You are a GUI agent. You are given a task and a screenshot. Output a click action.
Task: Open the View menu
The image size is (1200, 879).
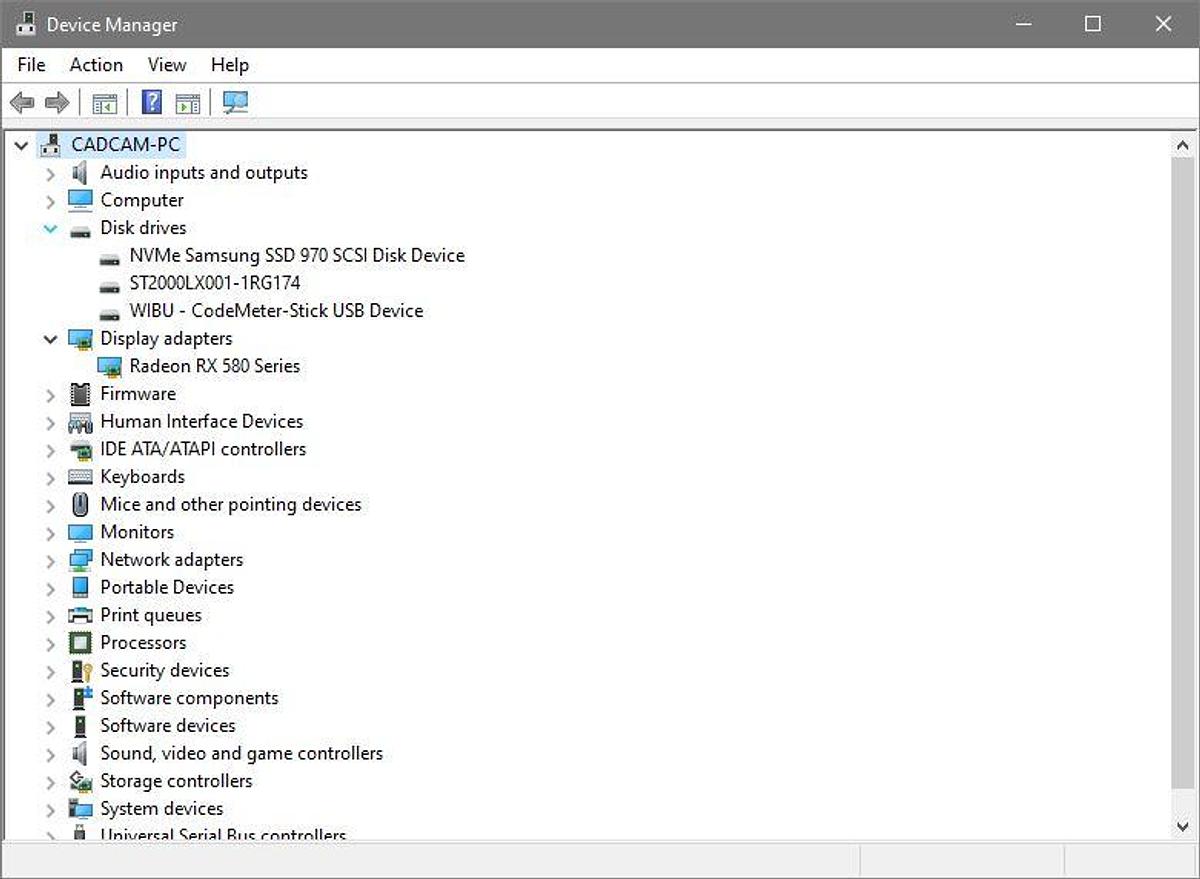point(167,65)
